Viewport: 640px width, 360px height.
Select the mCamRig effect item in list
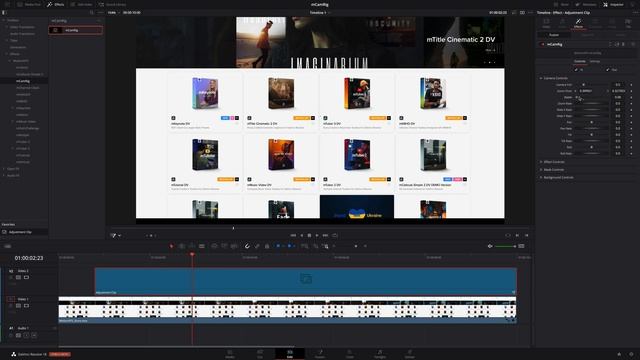coord(76,30)
